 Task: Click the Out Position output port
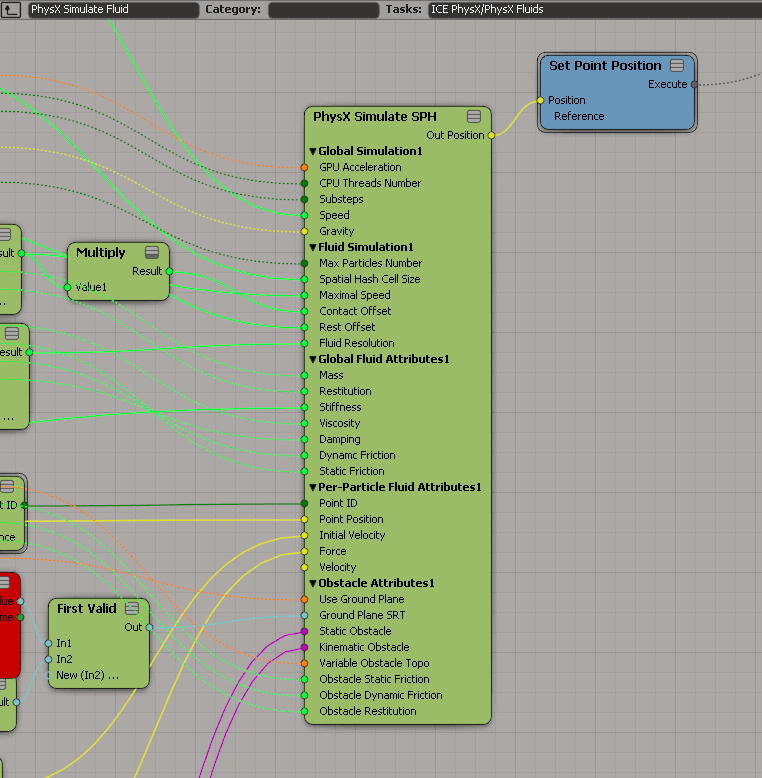pos(491,135)
